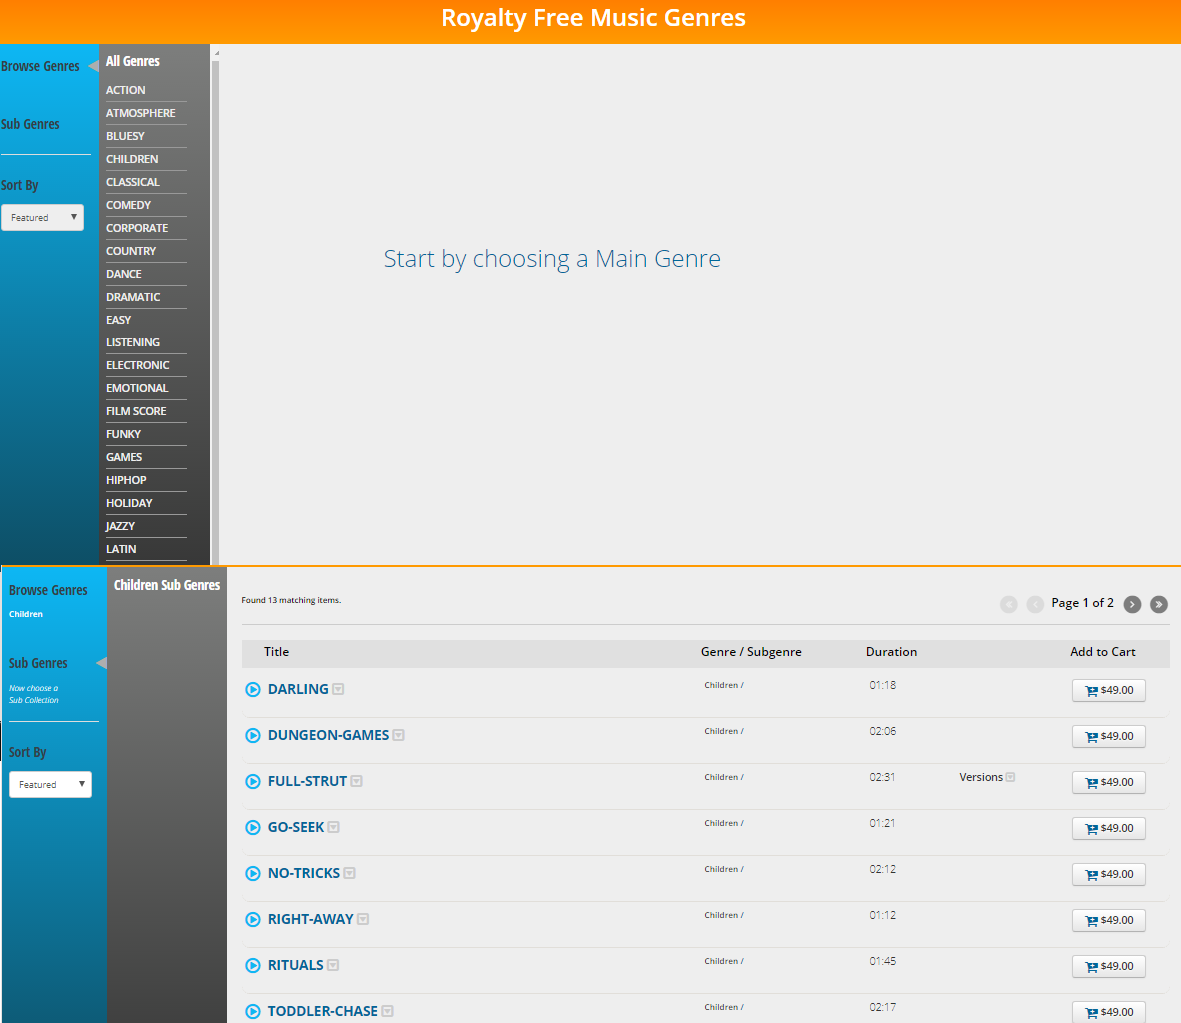Expand details arrow next to NO-TRICKS
This screenshot has height=1023, width=1181.
pyautogui.click(x=349, y=873)
